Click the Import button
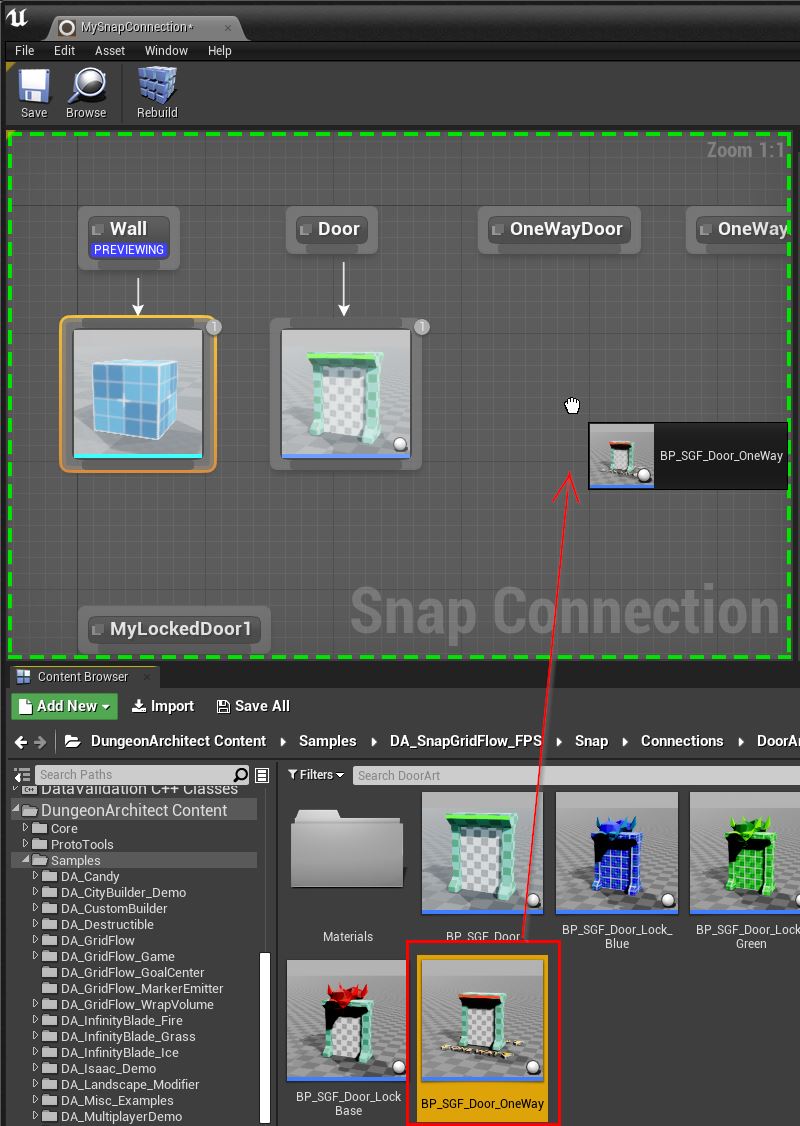The width and height of the screenshot is (800, 1126). pyautogui.click(x=163, y=706)
